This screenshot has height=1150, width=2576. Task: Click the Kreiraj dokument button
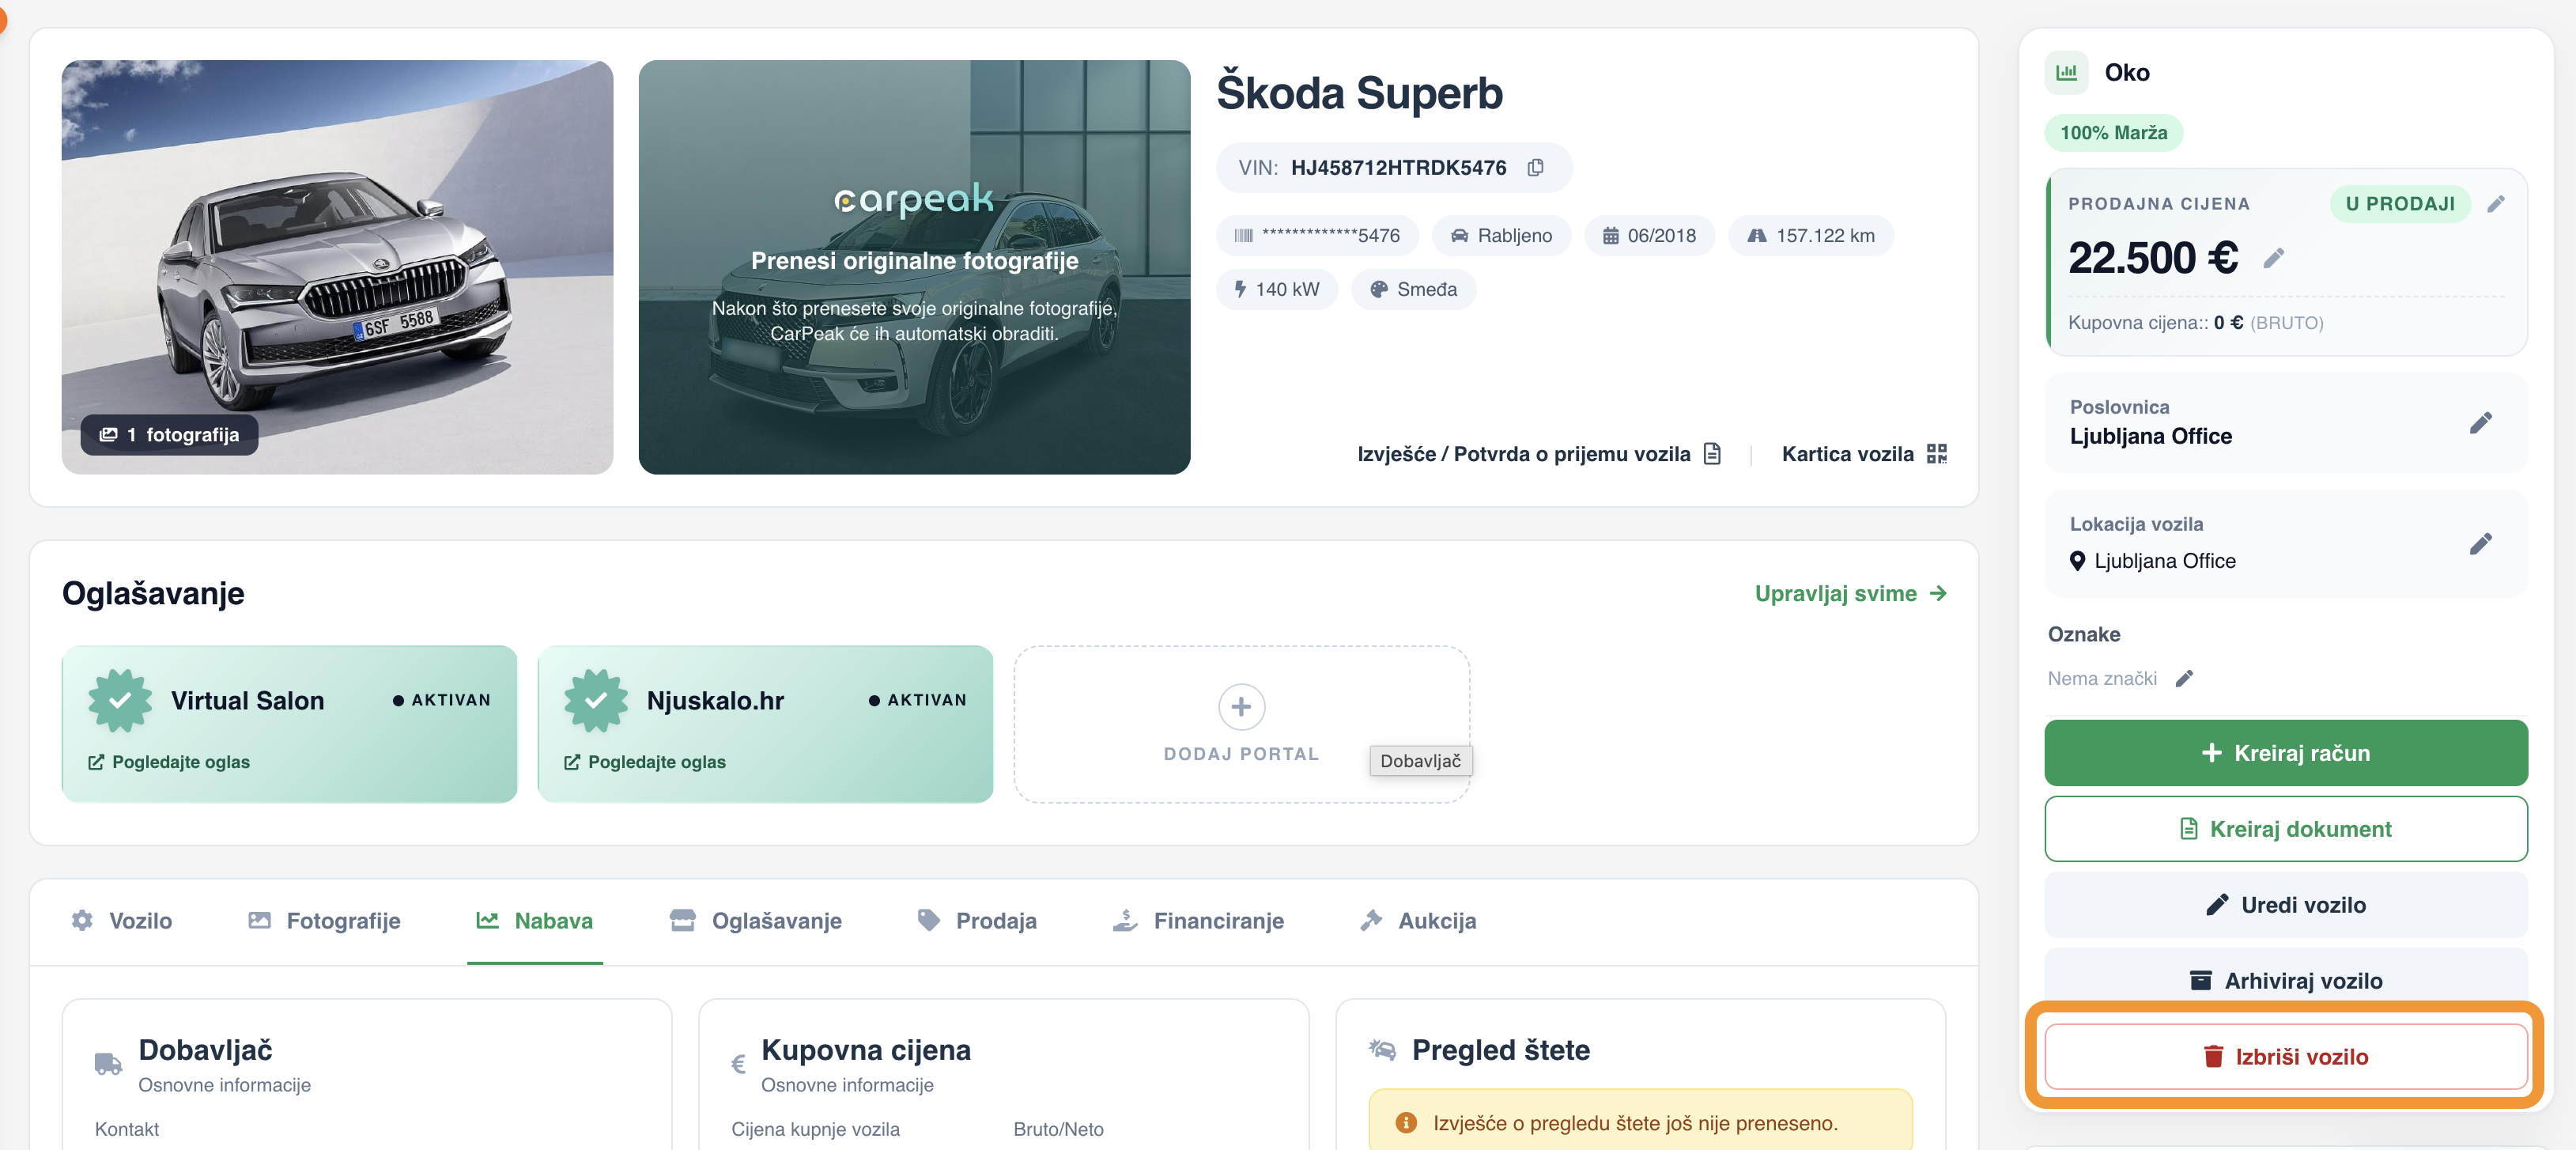(2285, 829)
